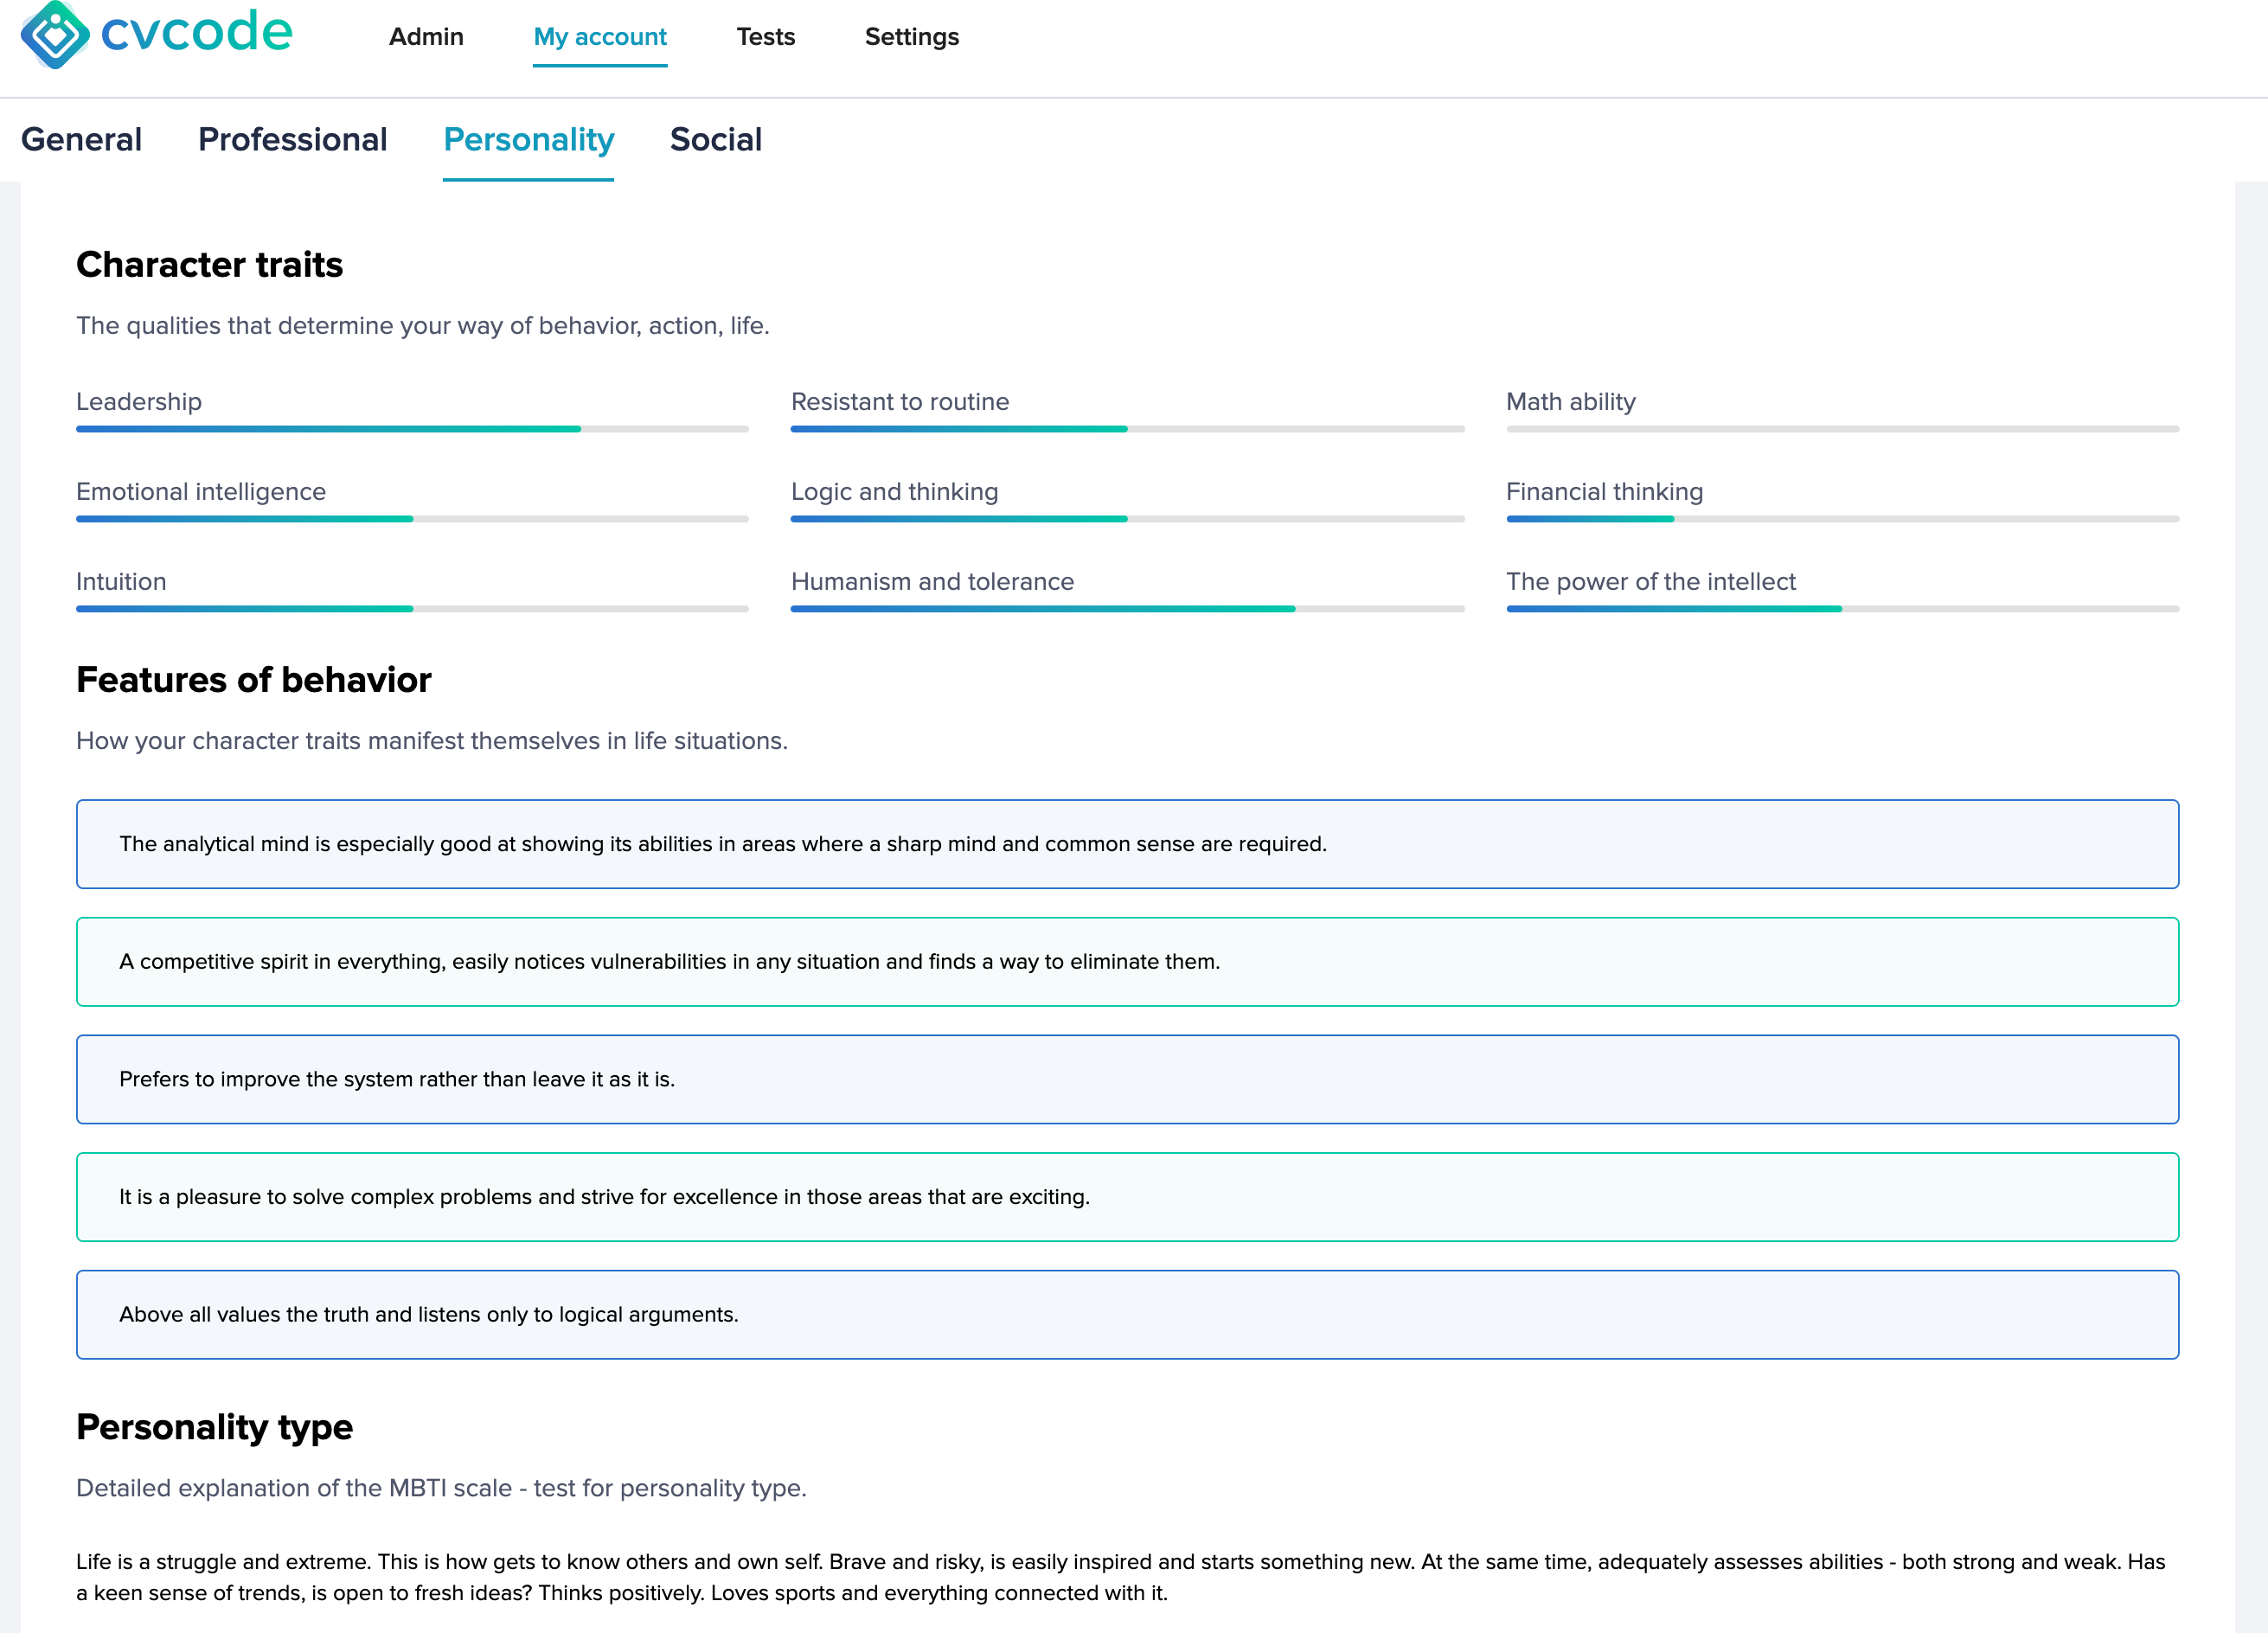Click the card about valuing truth

point(1126,1314)
